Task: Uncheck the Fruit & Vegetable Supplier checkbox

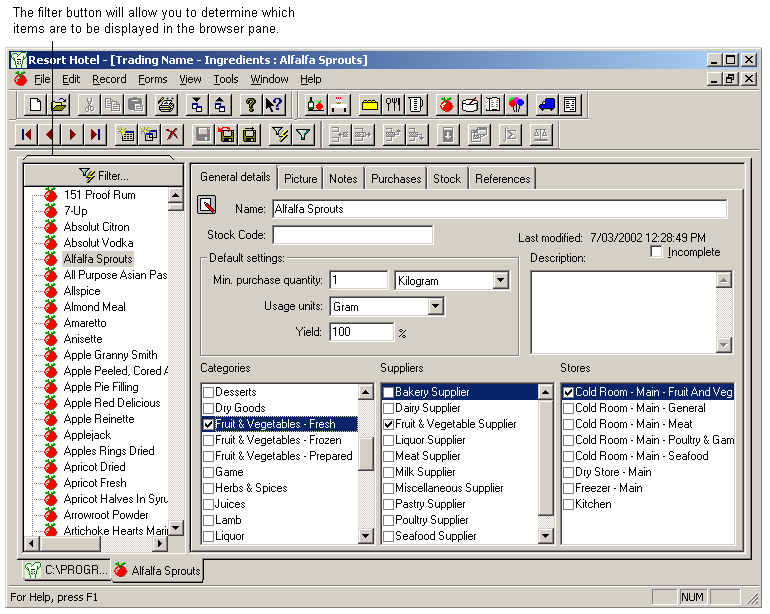Action: (388, 424)
